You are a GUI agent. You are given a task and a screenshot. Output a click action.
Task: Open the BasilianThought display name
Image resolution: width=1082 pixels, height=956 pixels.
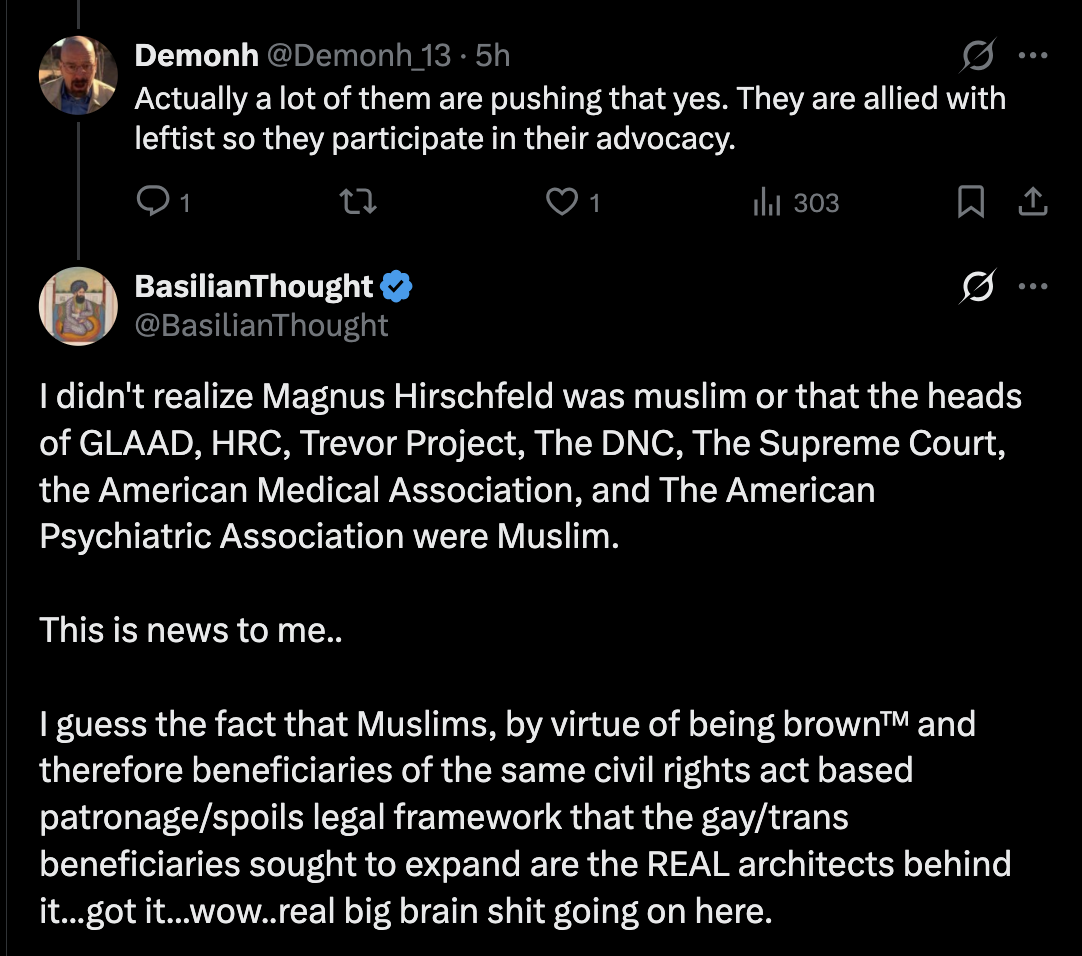point(254,286)
